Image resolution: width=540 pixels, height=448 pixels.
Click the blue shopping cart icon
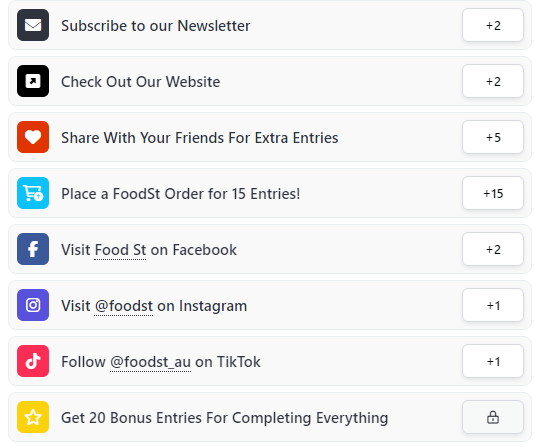tap(33, 193)
